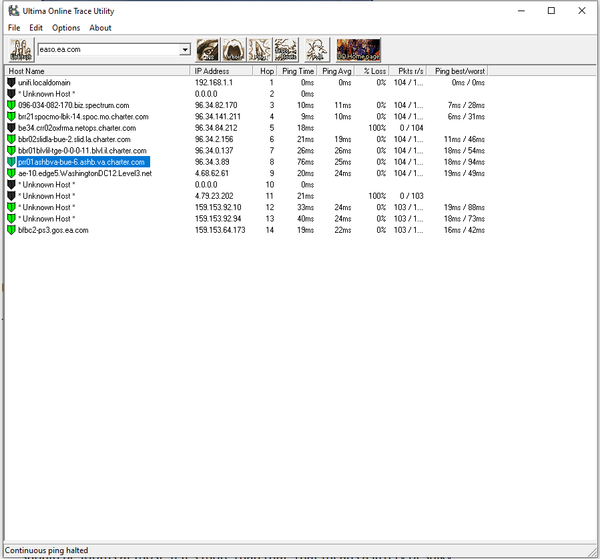Screen dimensions: 600x559
Task: Click IP address 4.79.23.202
Action: pos(214,196)
